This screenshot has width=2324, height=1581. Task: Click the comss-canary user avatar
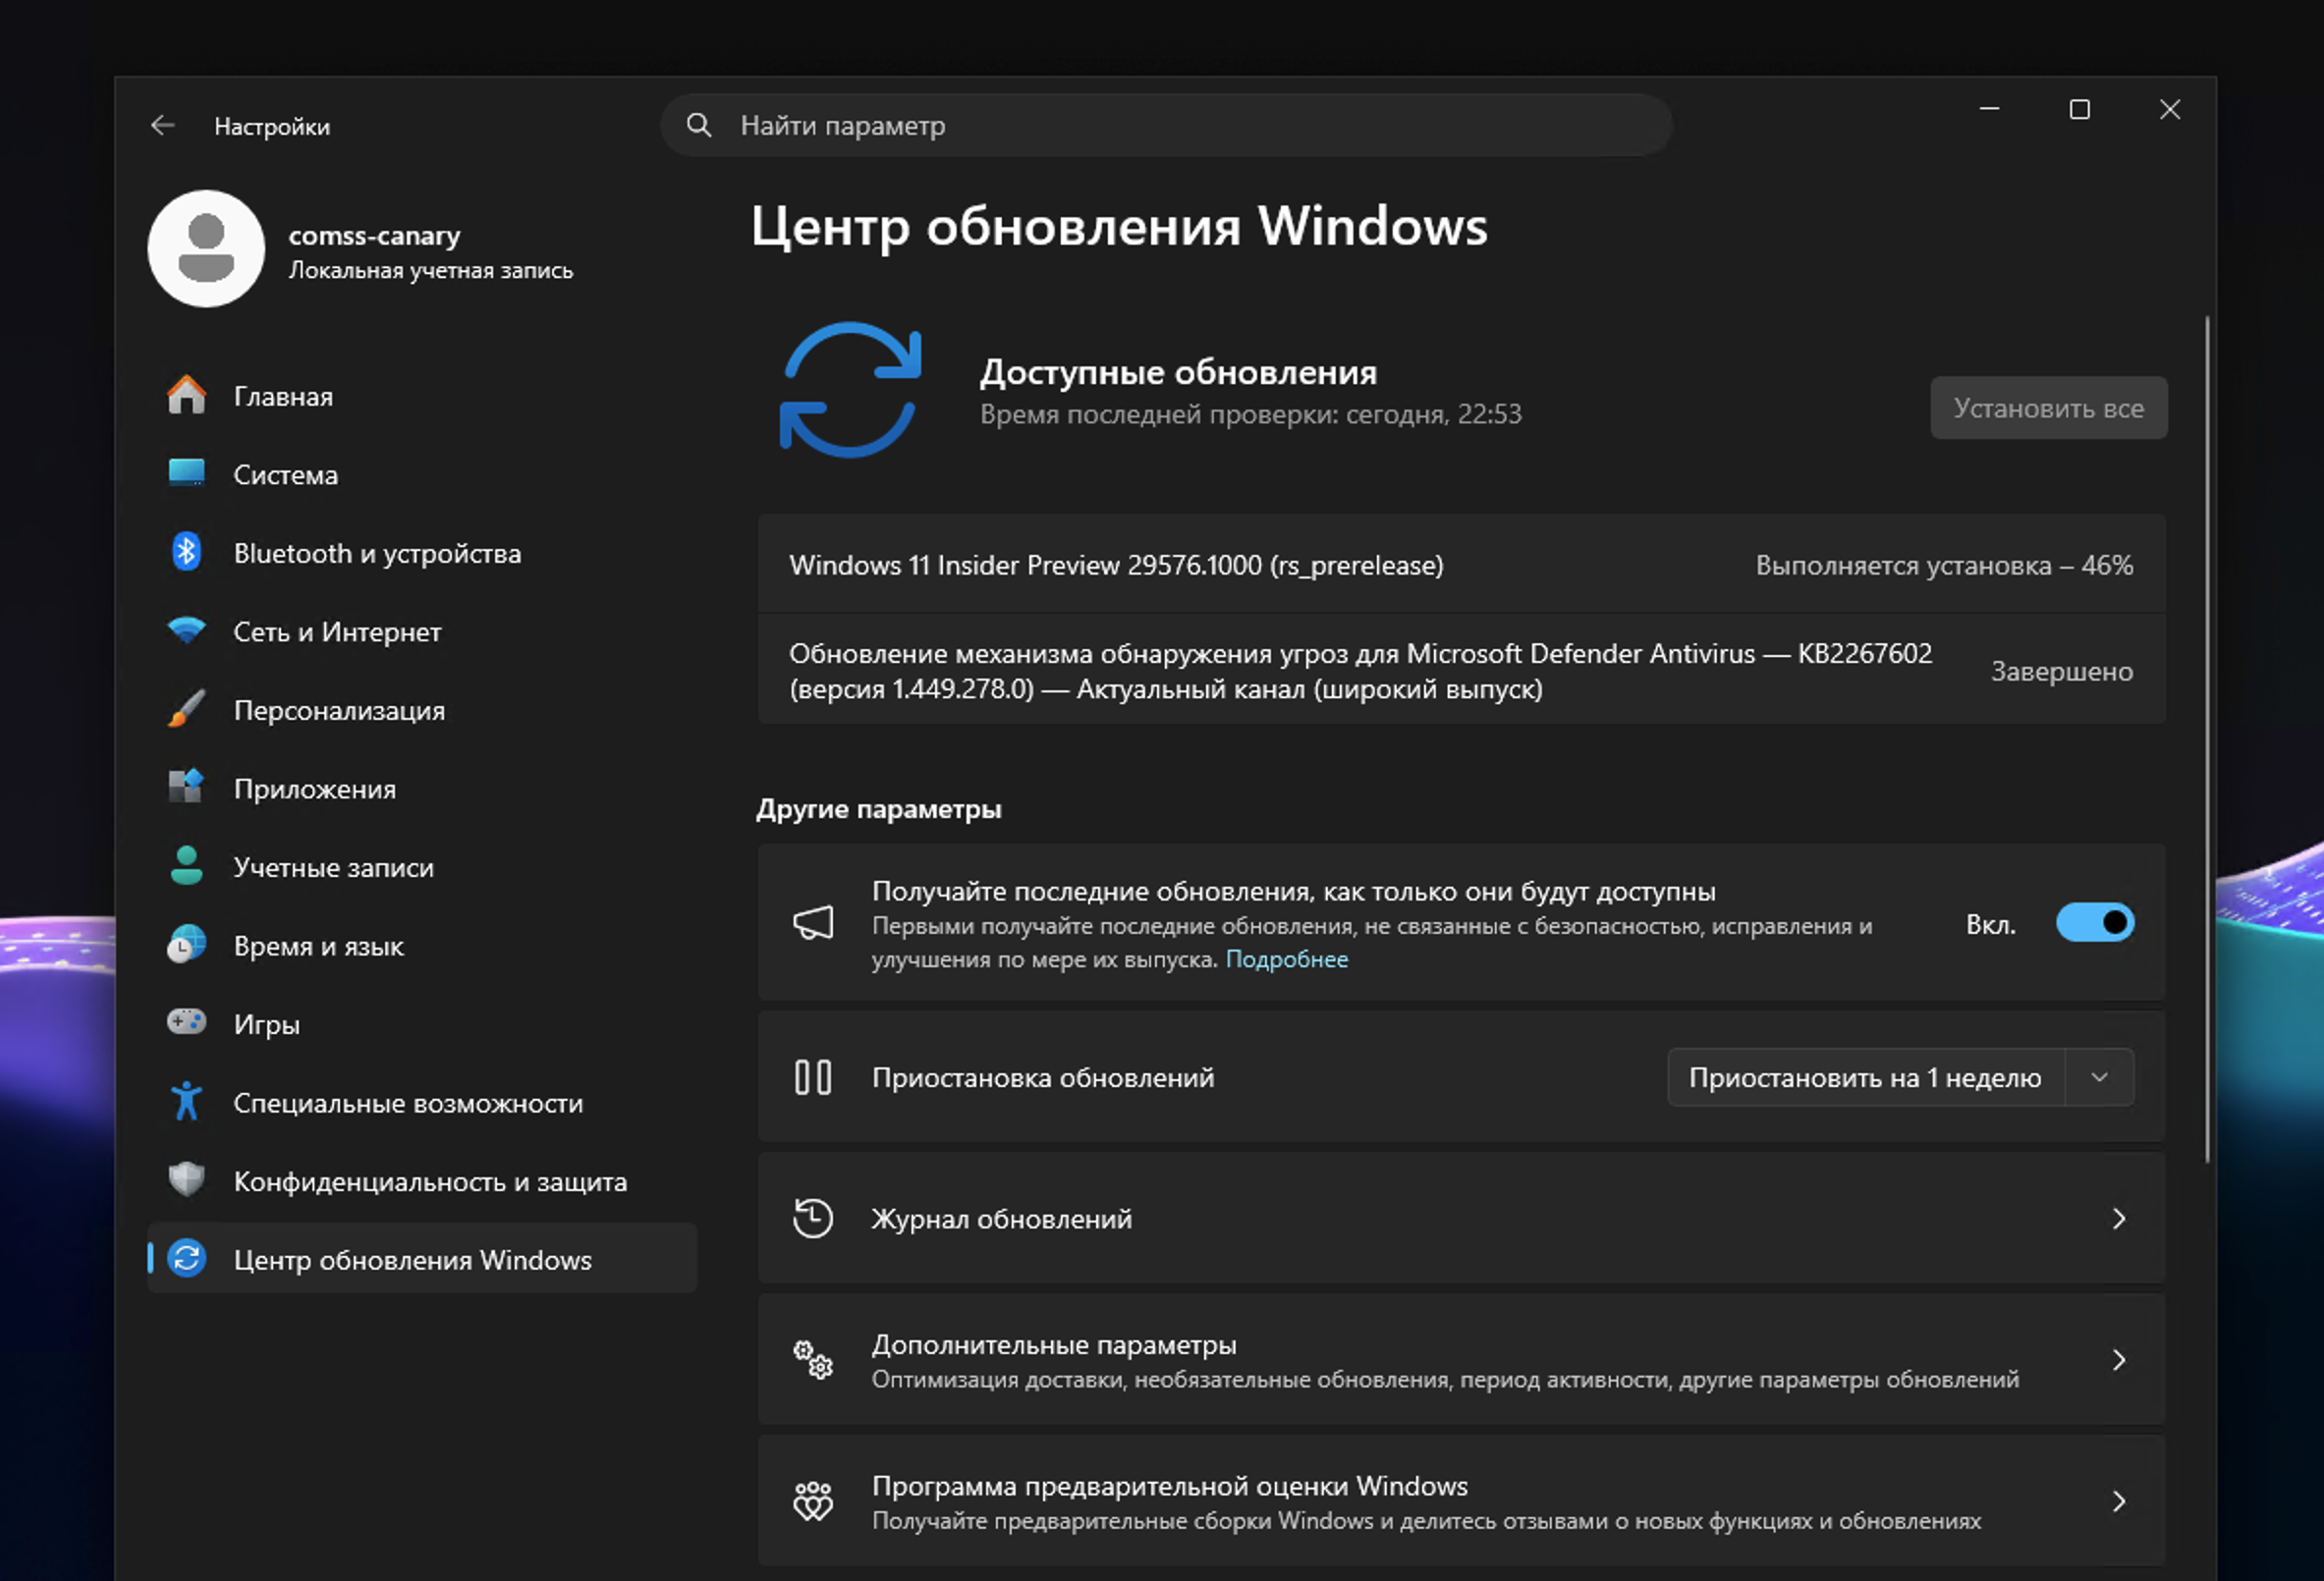click(206, 248)
